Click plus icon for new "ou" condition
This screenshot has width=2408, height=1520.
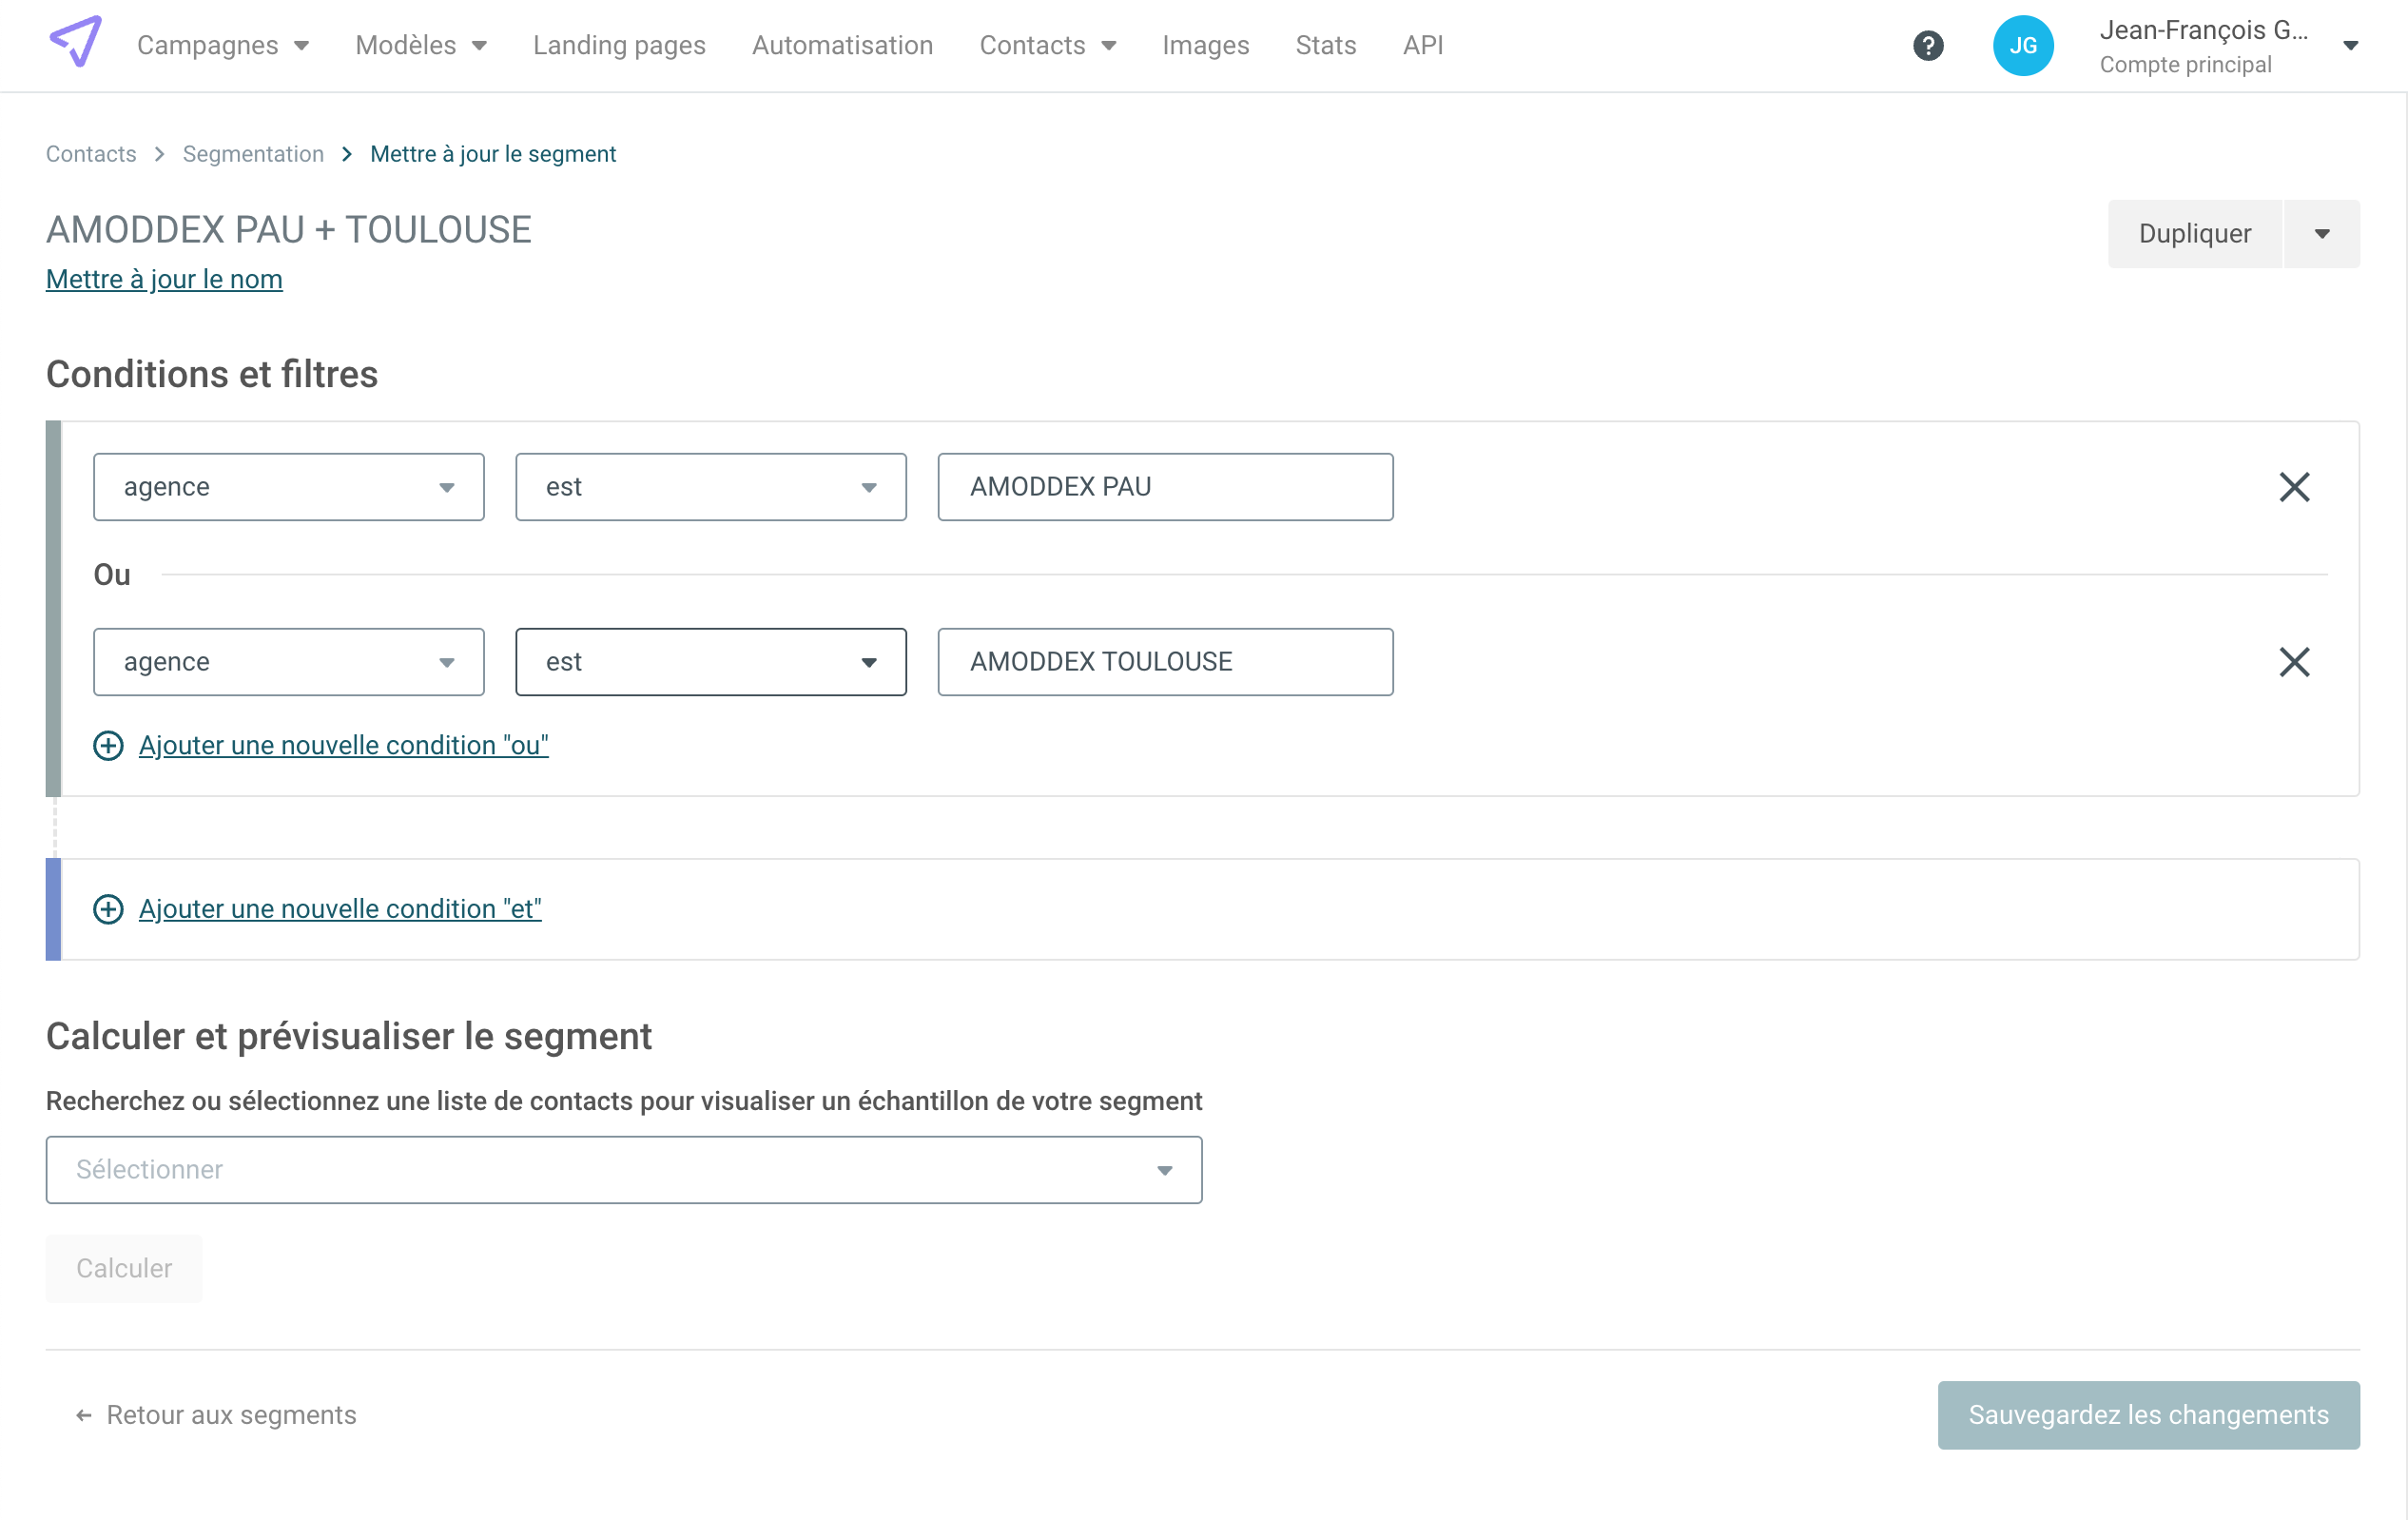coord(108,745)
